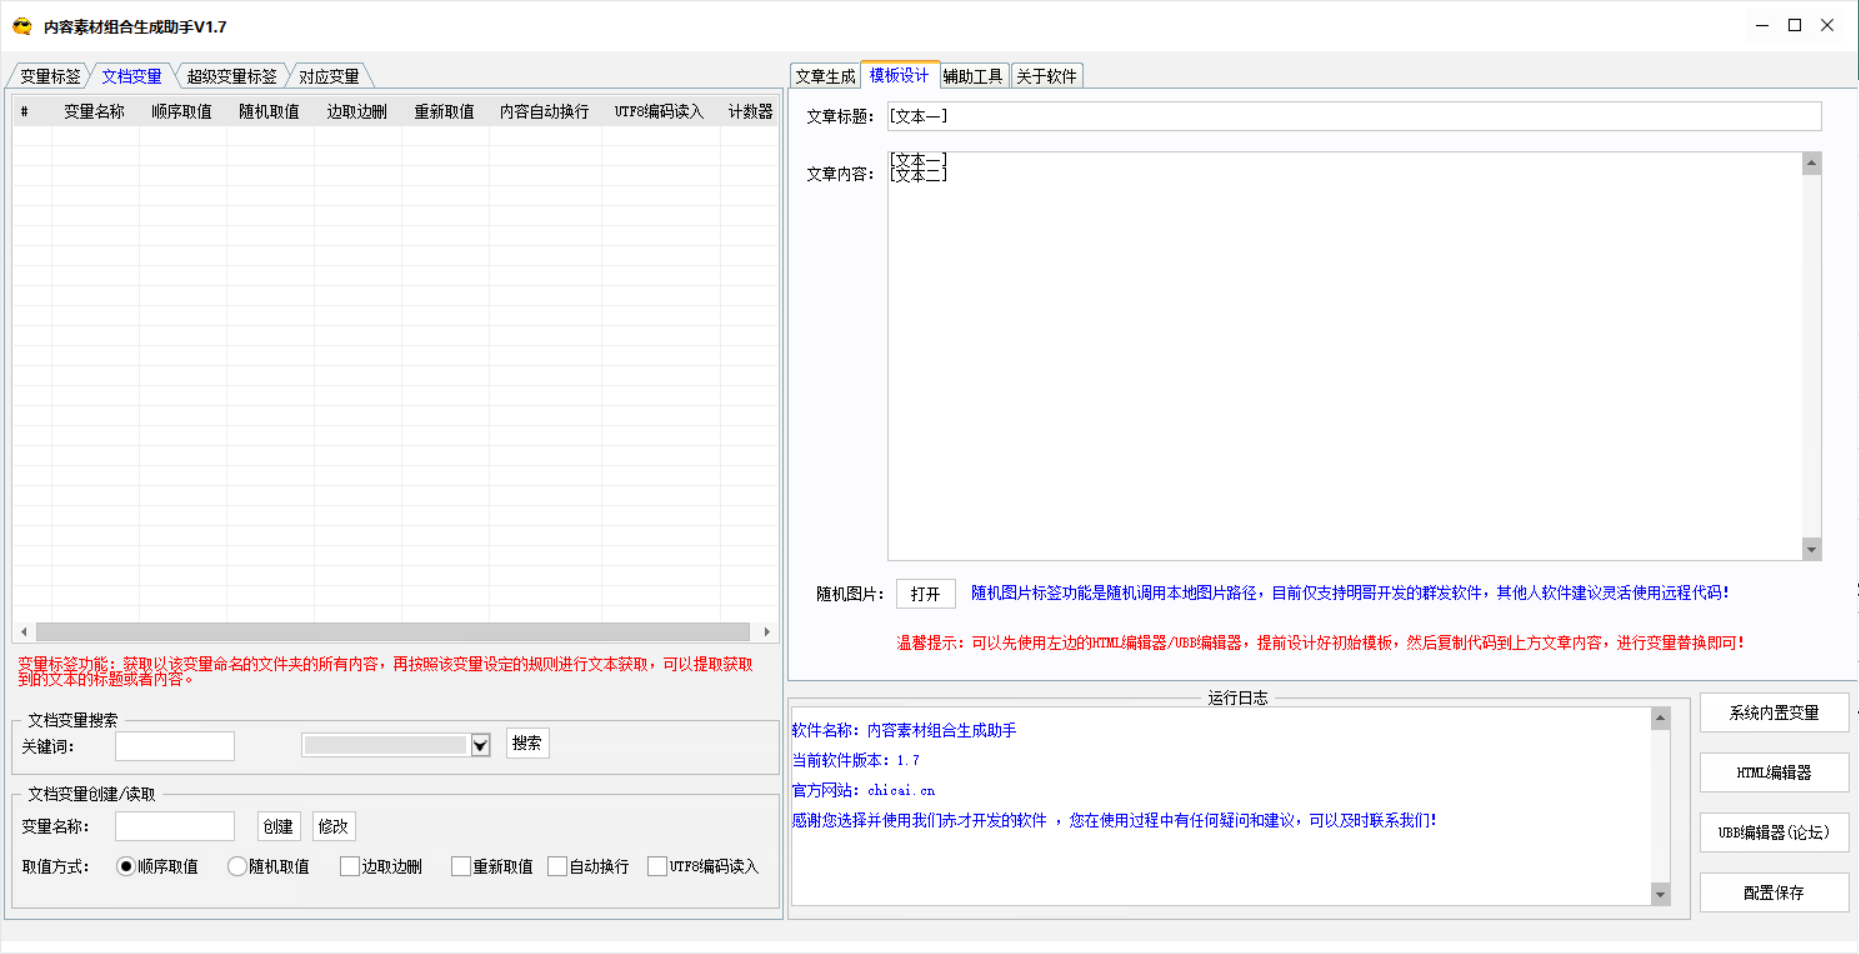The image size is (1859, 954).
Task: Click the # column header
Action: coord(25,112)
